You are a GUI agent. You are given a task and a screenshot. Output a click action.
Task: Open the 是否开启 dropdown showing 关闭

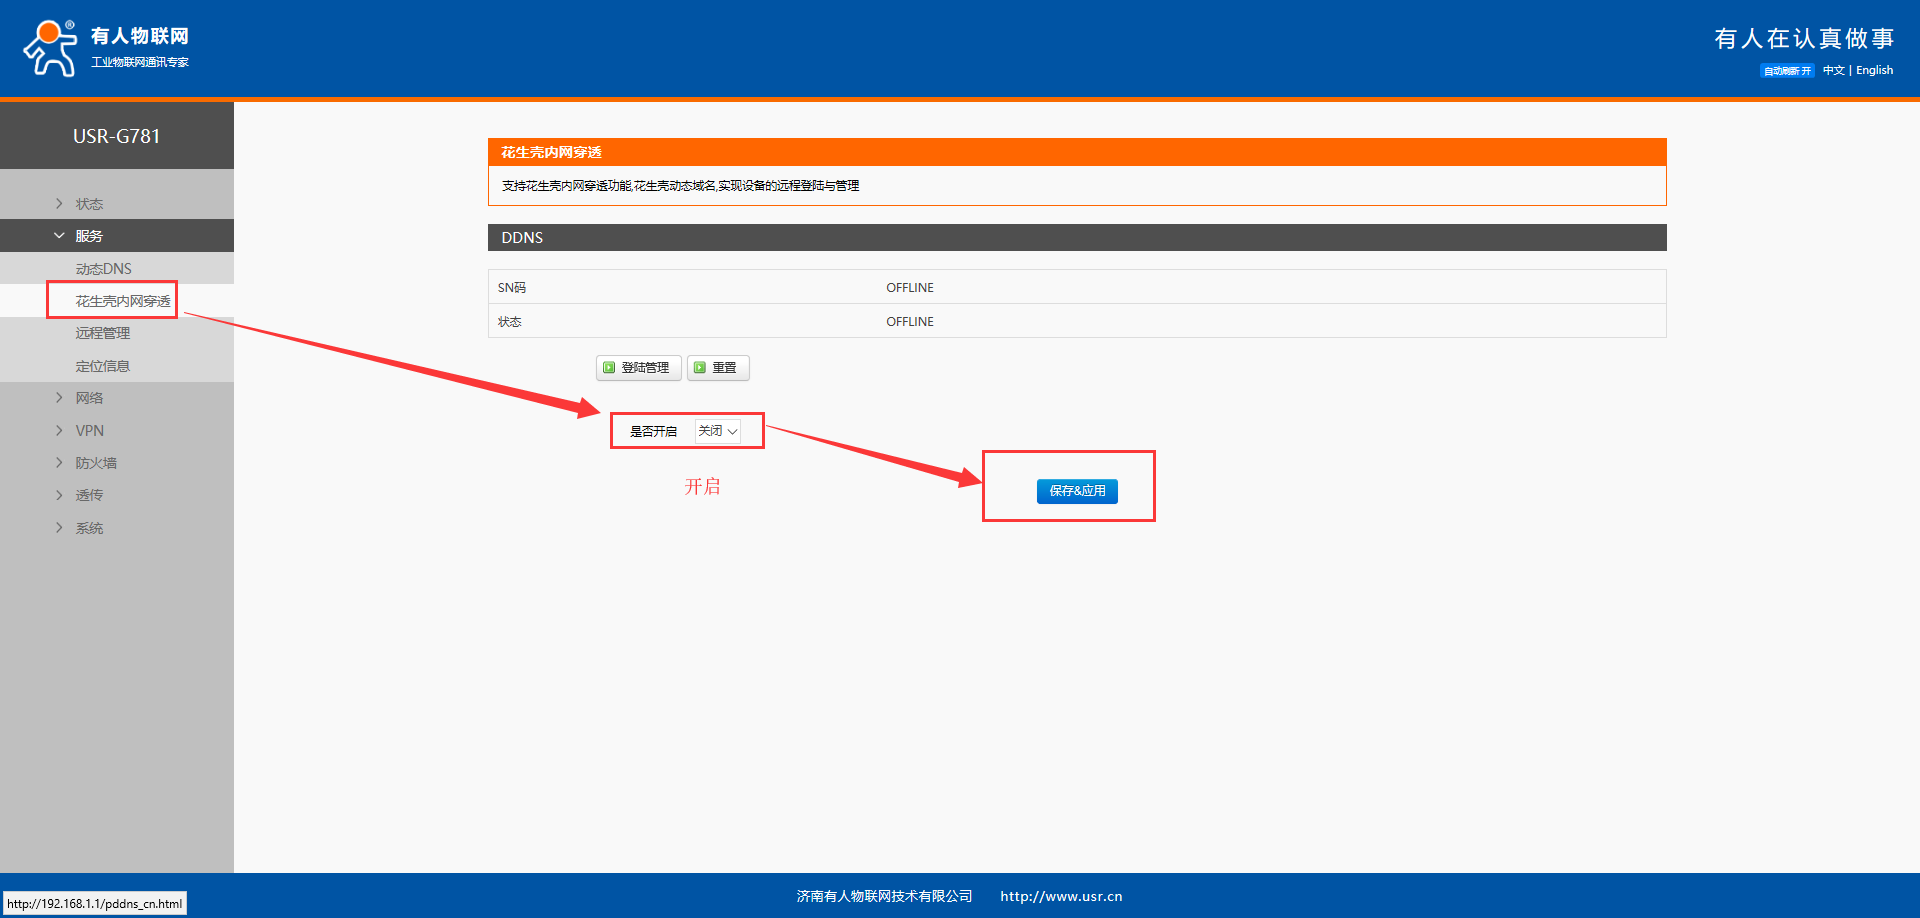pos(718,431)
